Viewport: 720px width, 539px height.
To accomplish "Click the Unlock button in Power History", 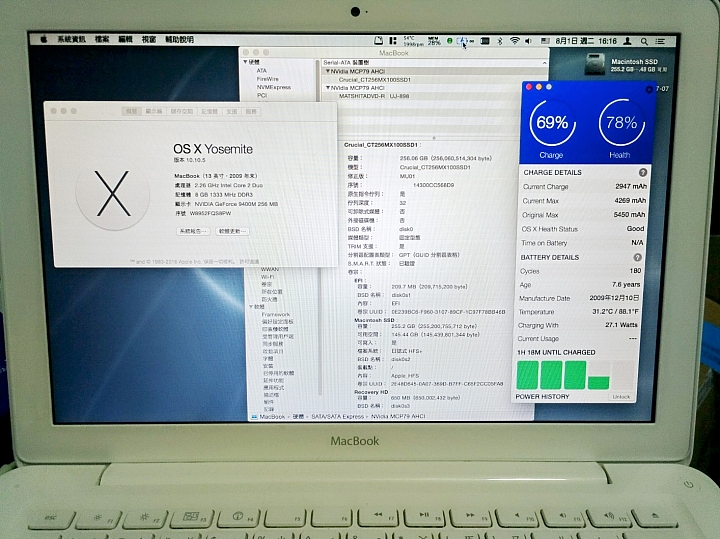I will [x=621, y=397].
